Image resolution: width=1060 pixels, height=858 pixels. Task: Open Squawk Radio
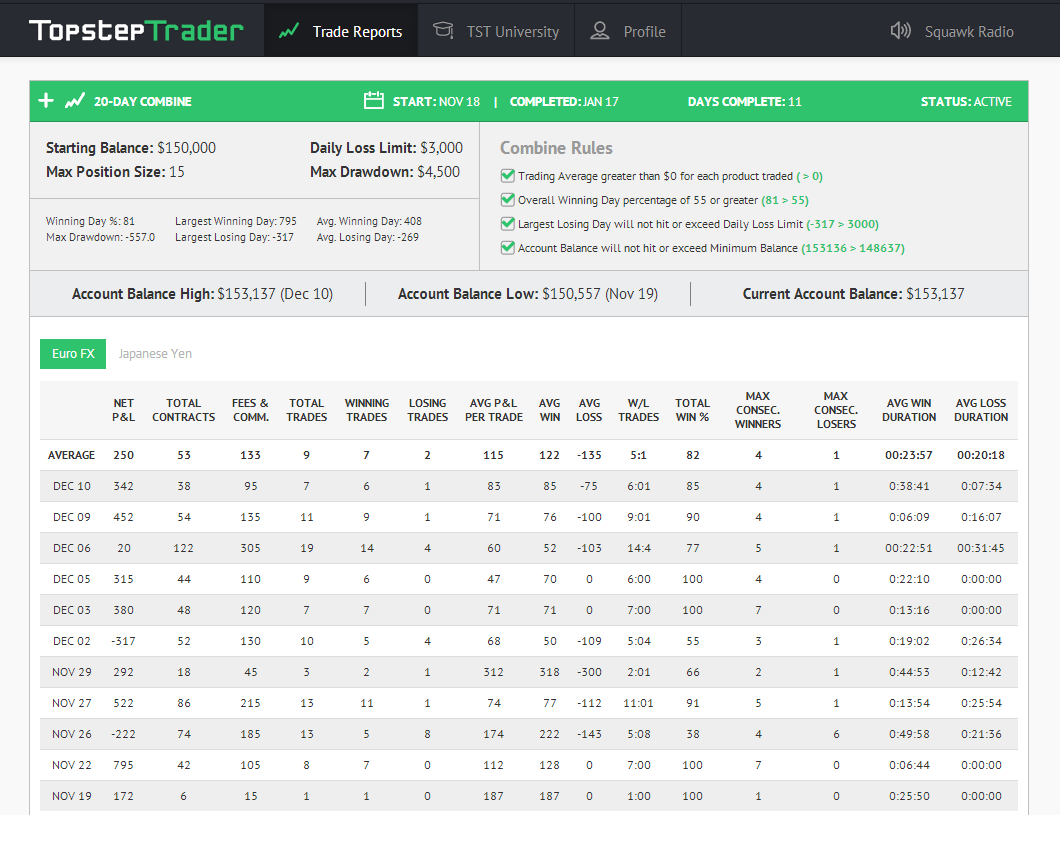click(x=952, y=31)
